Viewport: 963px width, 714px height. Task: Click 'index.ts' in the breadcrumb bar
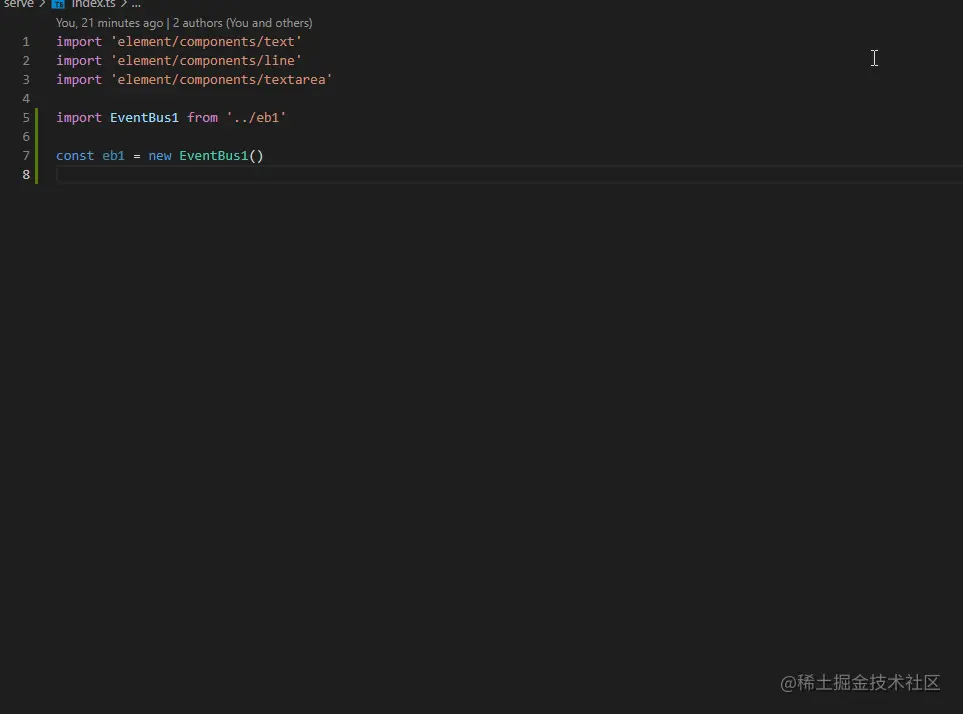point(93,4)
